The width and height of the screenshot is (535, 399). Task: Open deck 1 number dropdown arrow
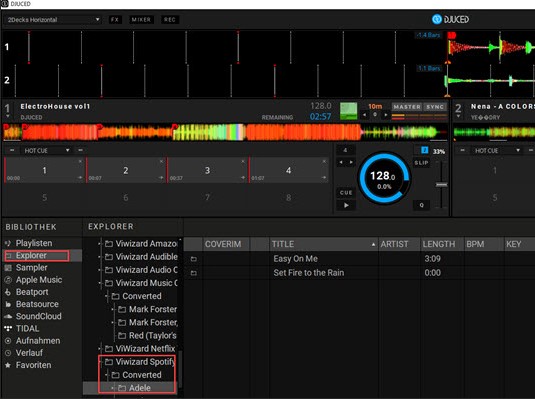click(x=8, y=117)
